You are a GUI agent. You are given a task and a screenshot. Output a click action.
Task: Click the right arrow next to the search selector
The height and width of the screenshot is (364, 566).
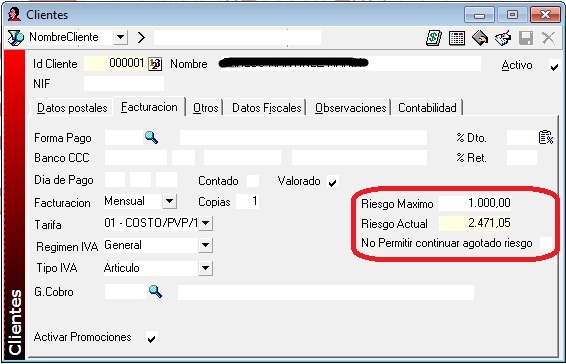tap(141, 37)
